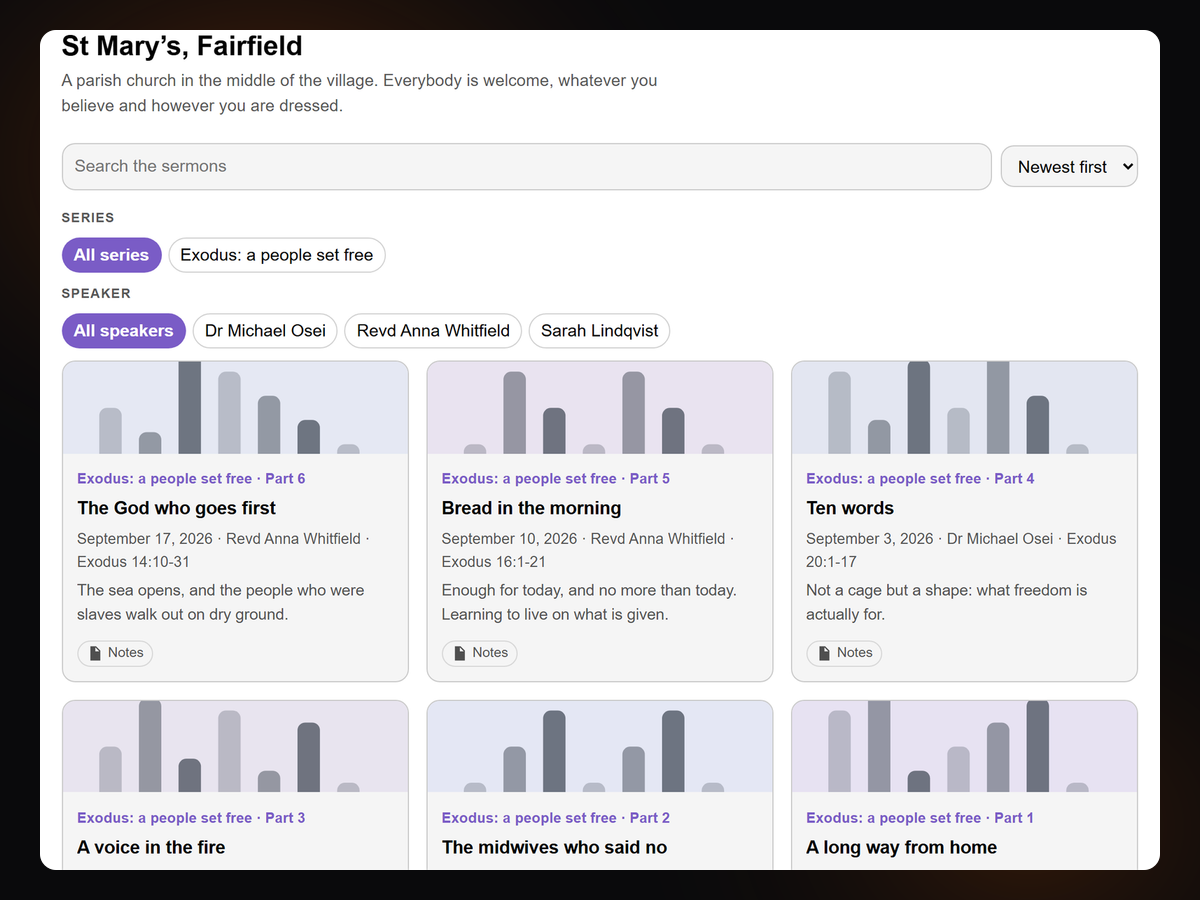Click the September 10, 2026 date line

point(588,550)
